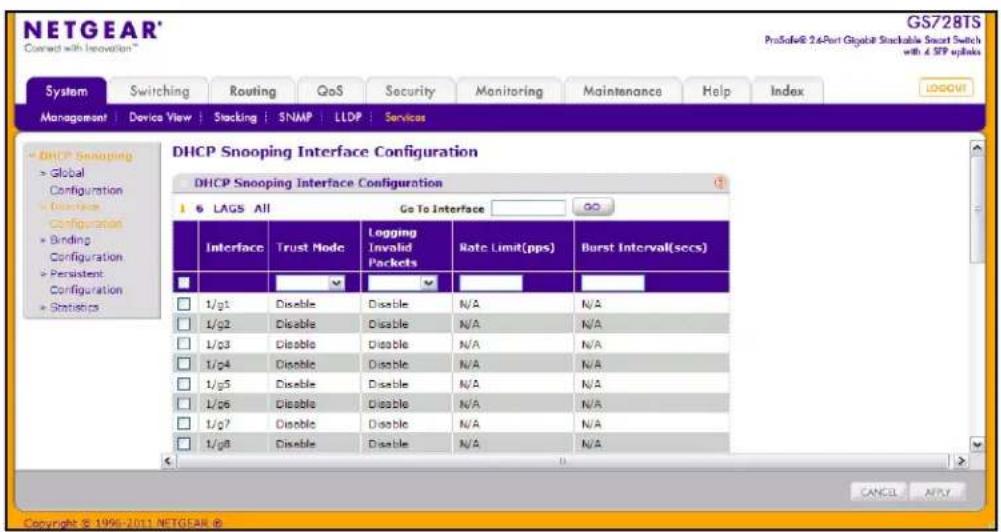This screenshot has height=532, width=1001.
Task: Open the Maintenance tab
Action: point(622,91)
